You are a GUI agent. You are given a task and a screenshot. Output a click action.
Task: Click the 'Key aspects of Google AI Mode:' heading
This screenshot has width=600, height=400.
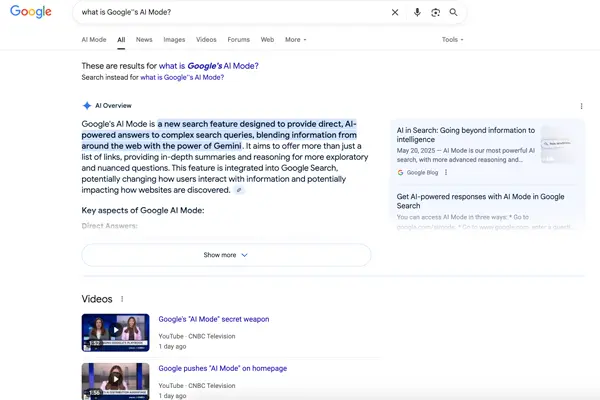click(143, 210)
